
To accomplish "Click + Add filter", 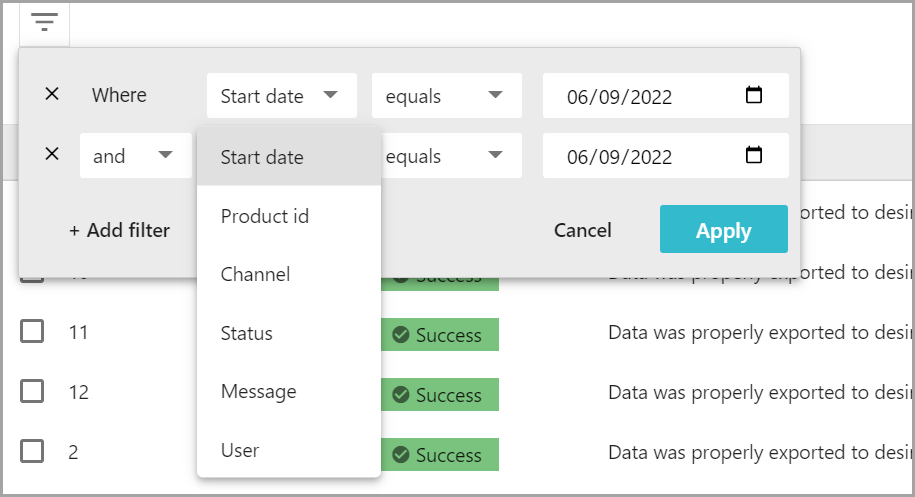I will (119, 230).
